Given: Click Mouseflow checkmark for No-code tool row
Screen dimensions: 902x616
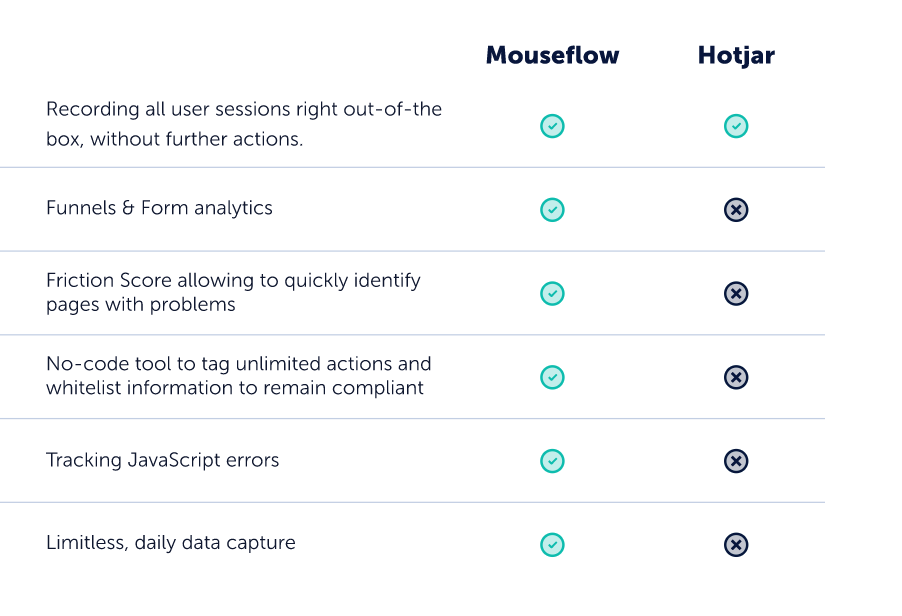Looking at the screenshot, I should pyautogui.click(x=552, y=377).
